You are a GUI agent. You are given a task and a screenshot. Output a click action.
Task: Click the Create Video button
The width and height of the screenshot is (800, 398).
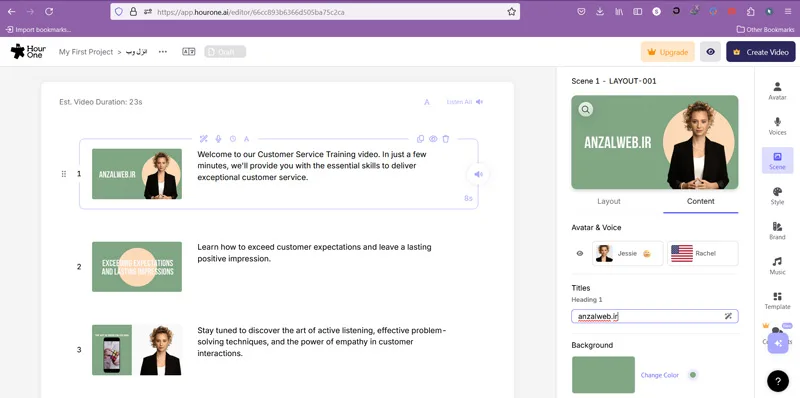761,52
